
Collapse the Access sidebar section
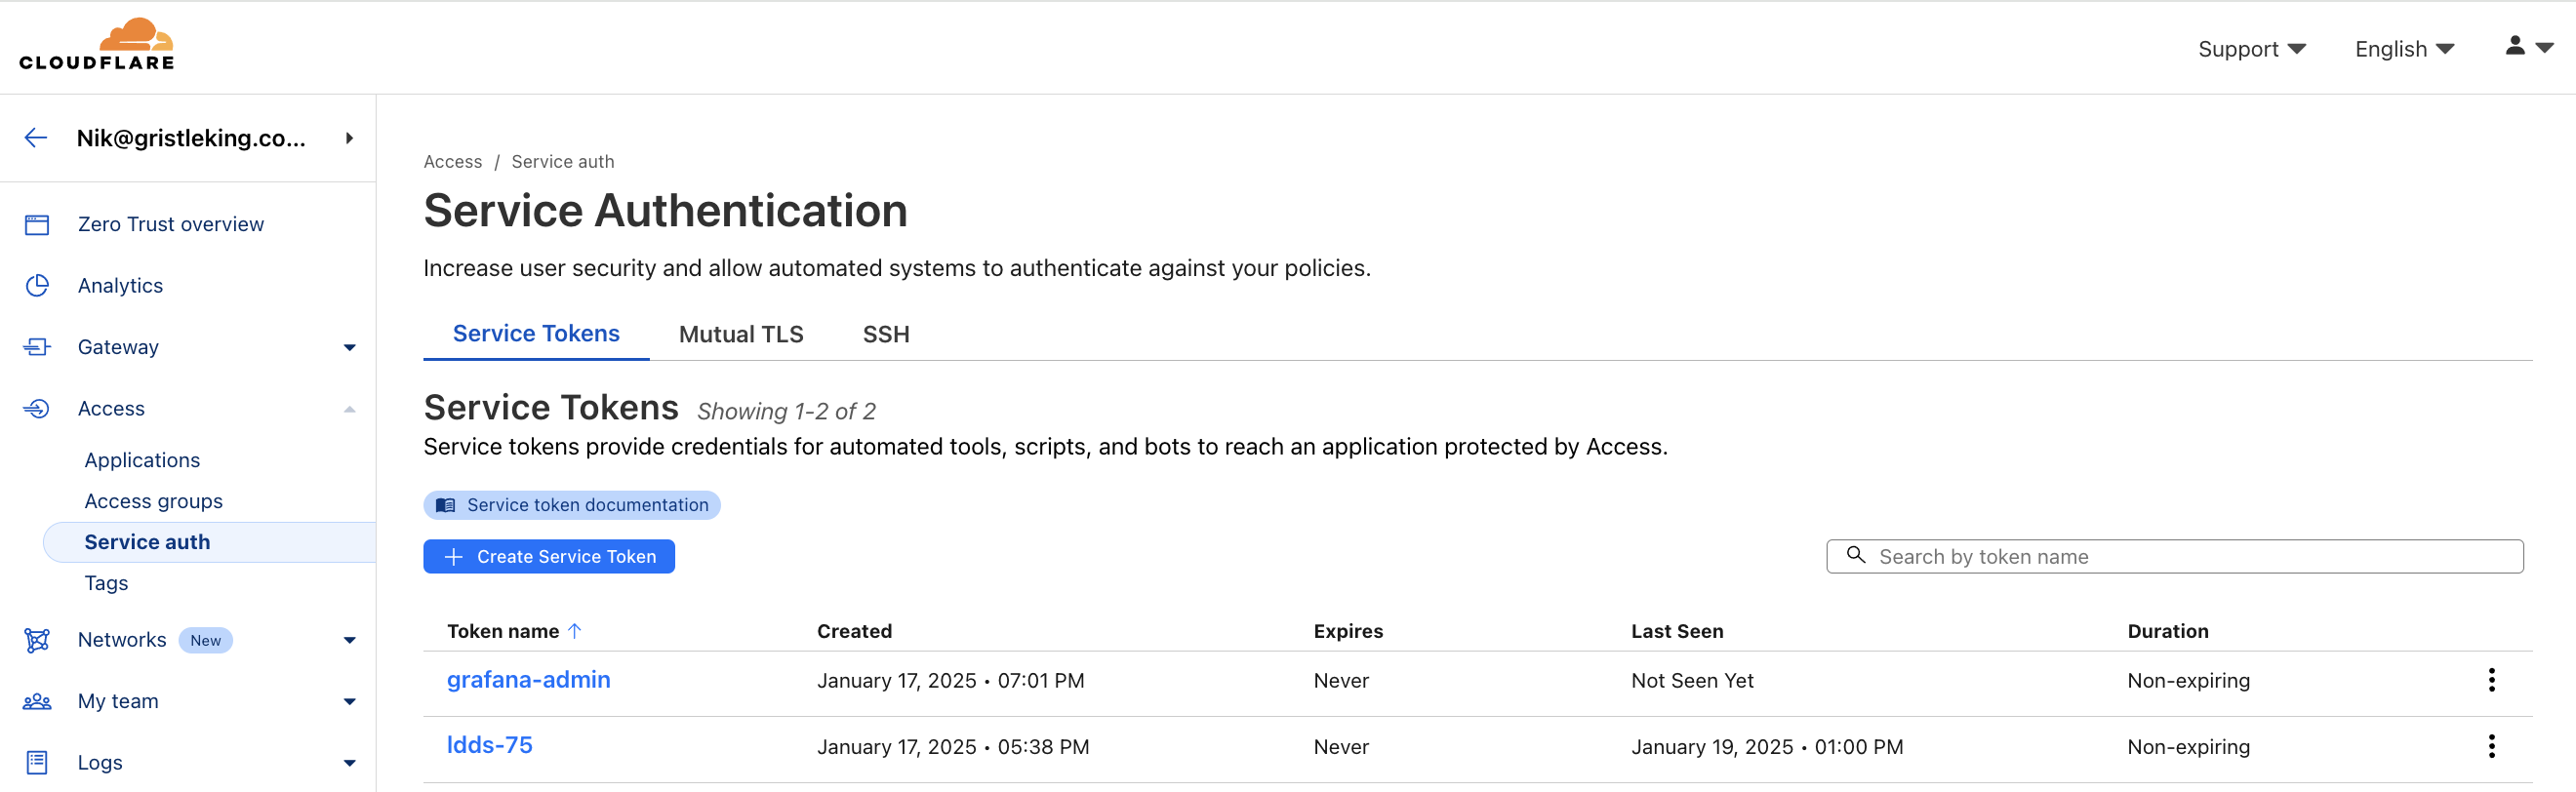349,409
